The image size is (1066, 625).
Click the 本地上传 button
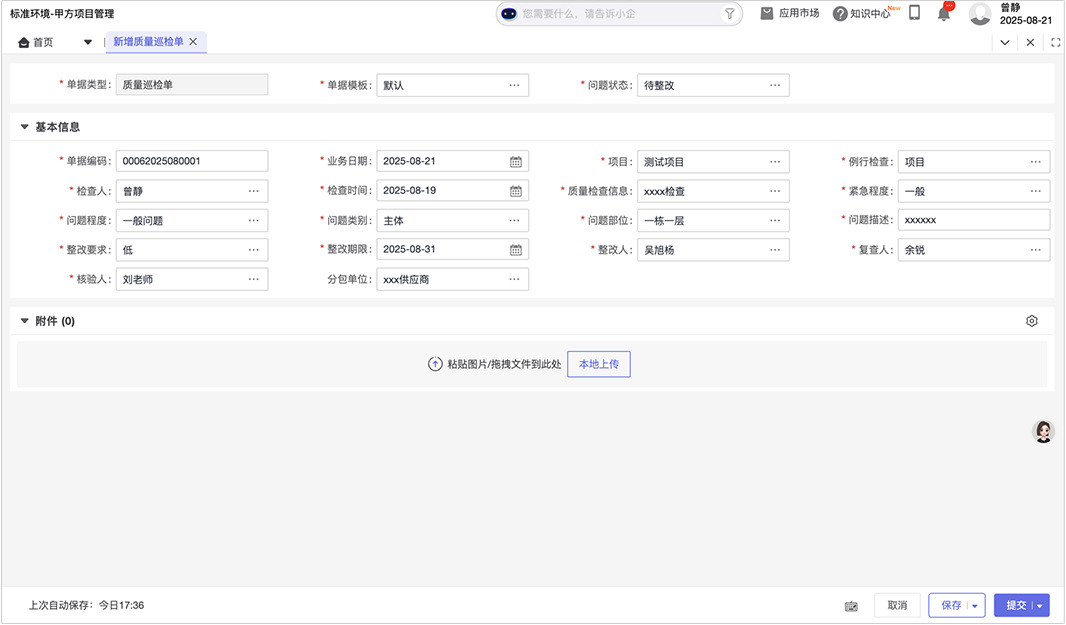pos(598,364)
